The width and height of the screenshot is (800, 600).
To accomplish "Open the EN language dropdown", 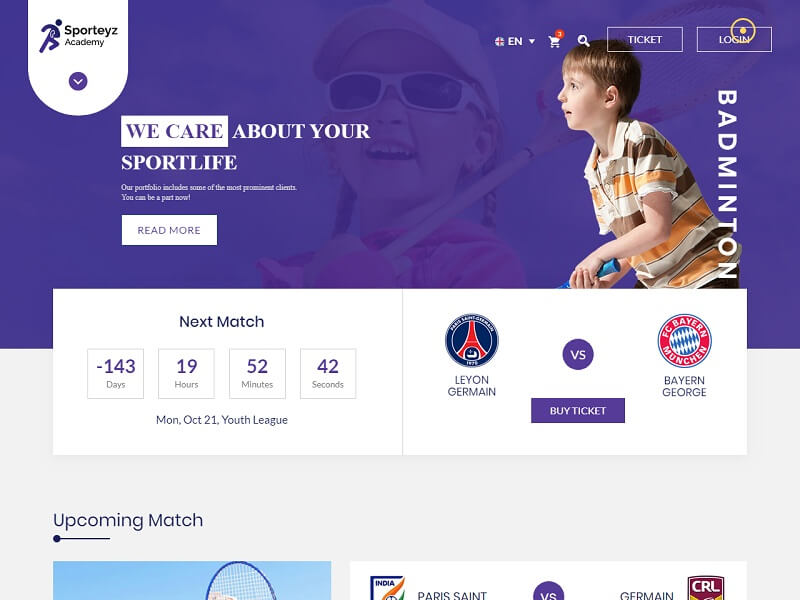I will (515, 41).
